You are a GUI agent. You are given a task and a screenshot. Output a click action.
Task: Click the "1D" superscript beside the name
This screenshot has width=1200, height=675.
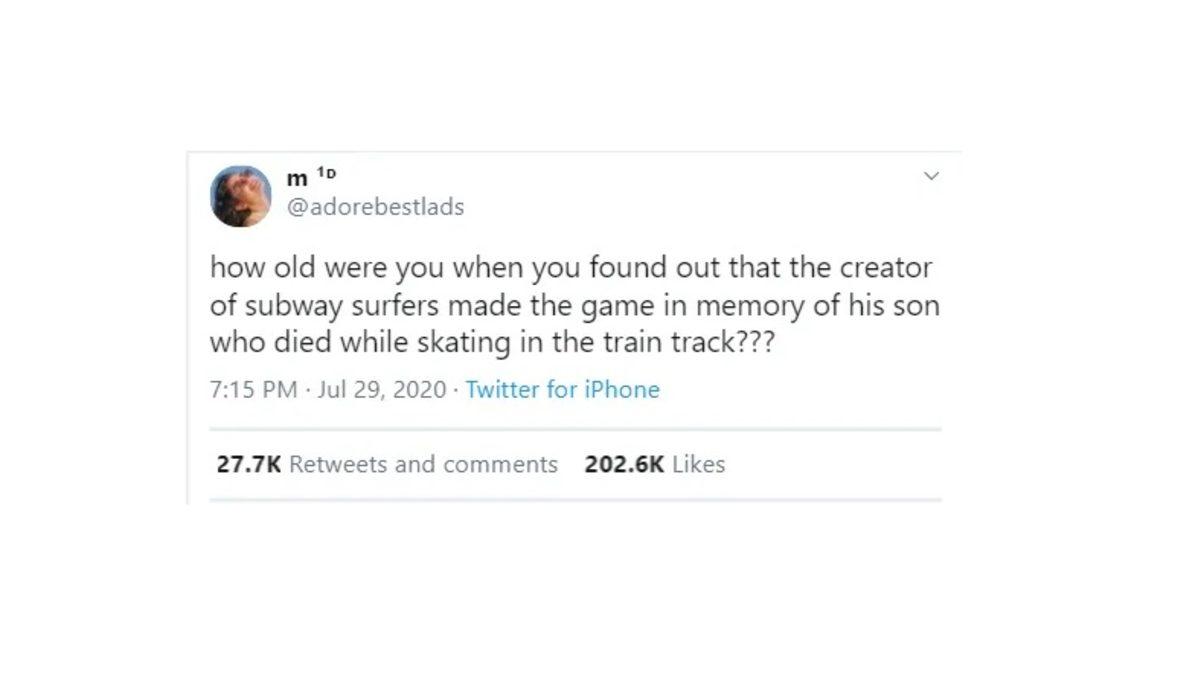pyautogui.click(x=326, y=173)
